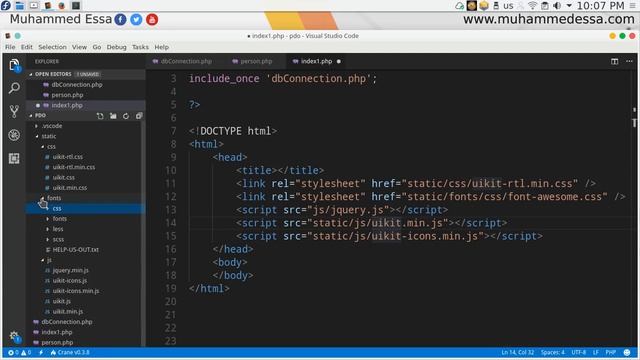Click the Ln 14, Col 32 status item

pos(518,352)
